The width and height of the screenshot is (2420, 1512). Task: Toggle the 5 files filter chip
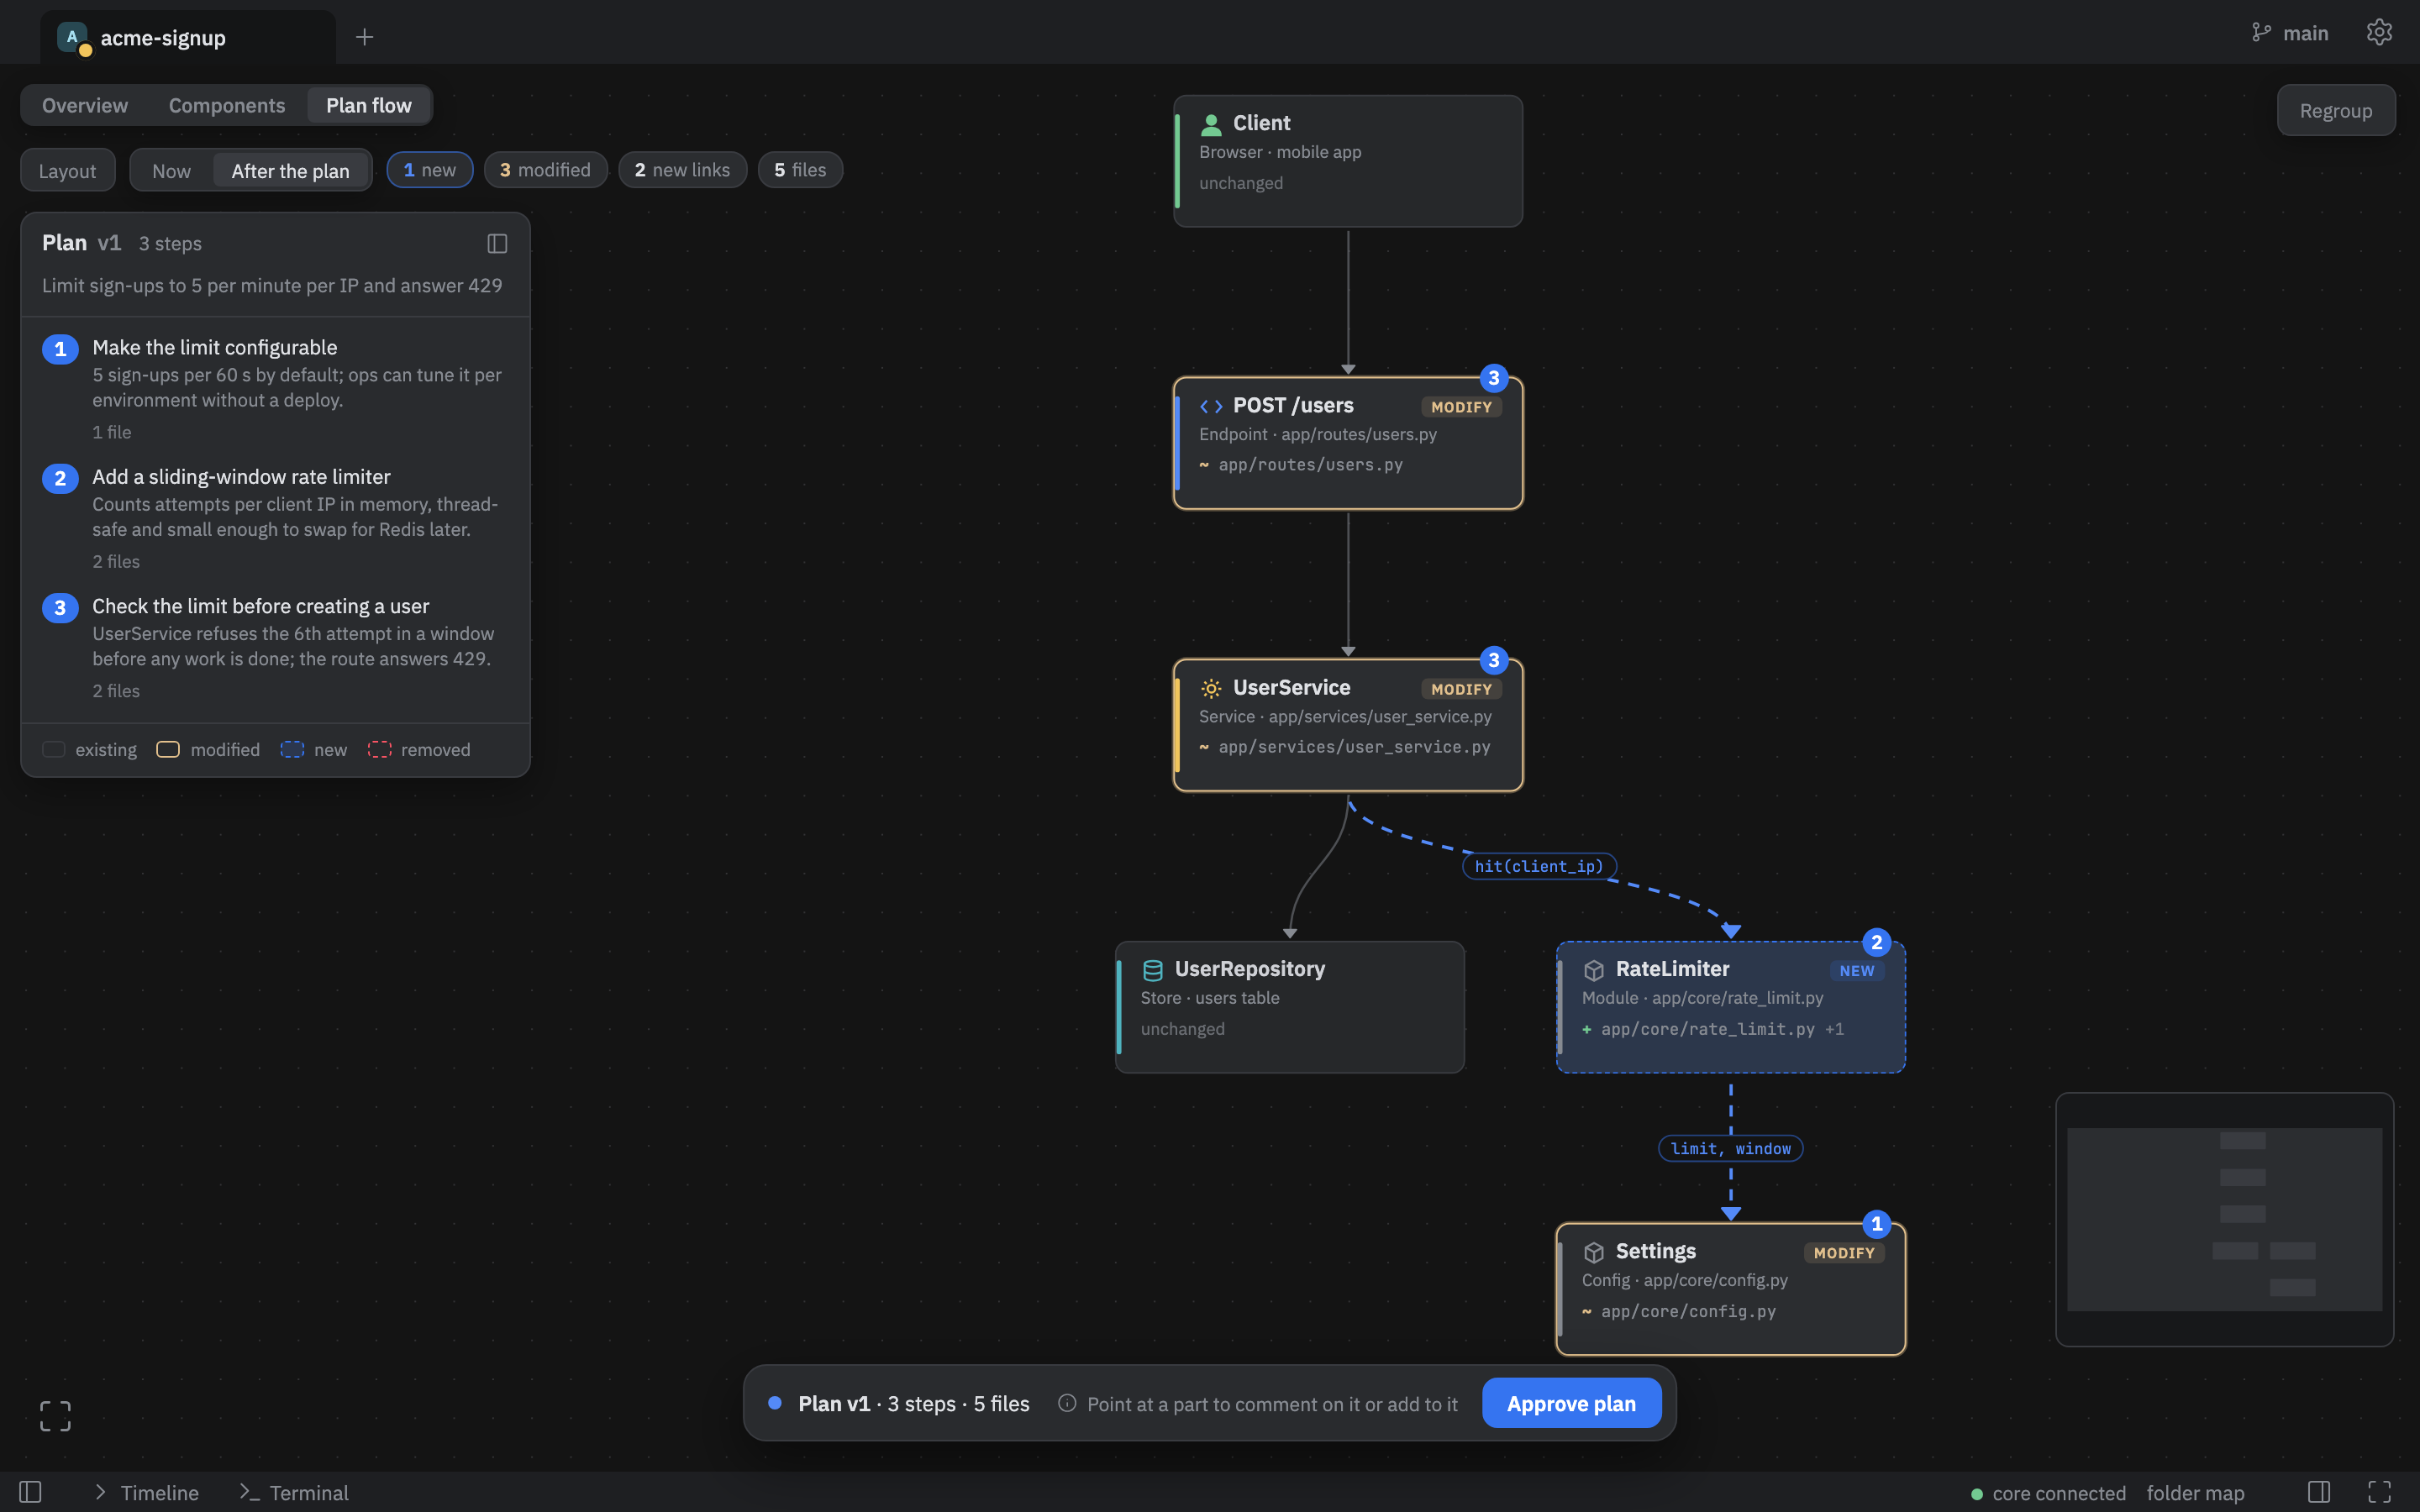(x=800, y=170)
